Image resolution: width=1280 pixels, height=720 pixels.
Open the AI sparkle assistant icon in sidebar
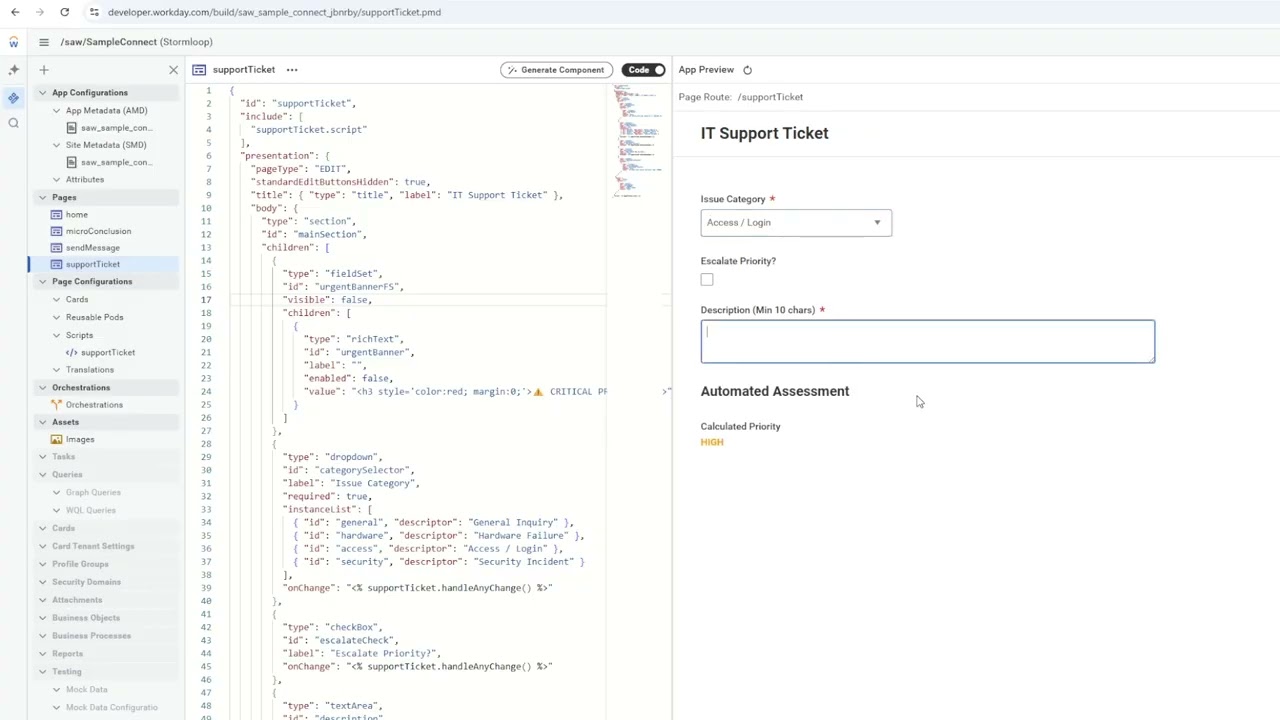click(x=13, y=70)
